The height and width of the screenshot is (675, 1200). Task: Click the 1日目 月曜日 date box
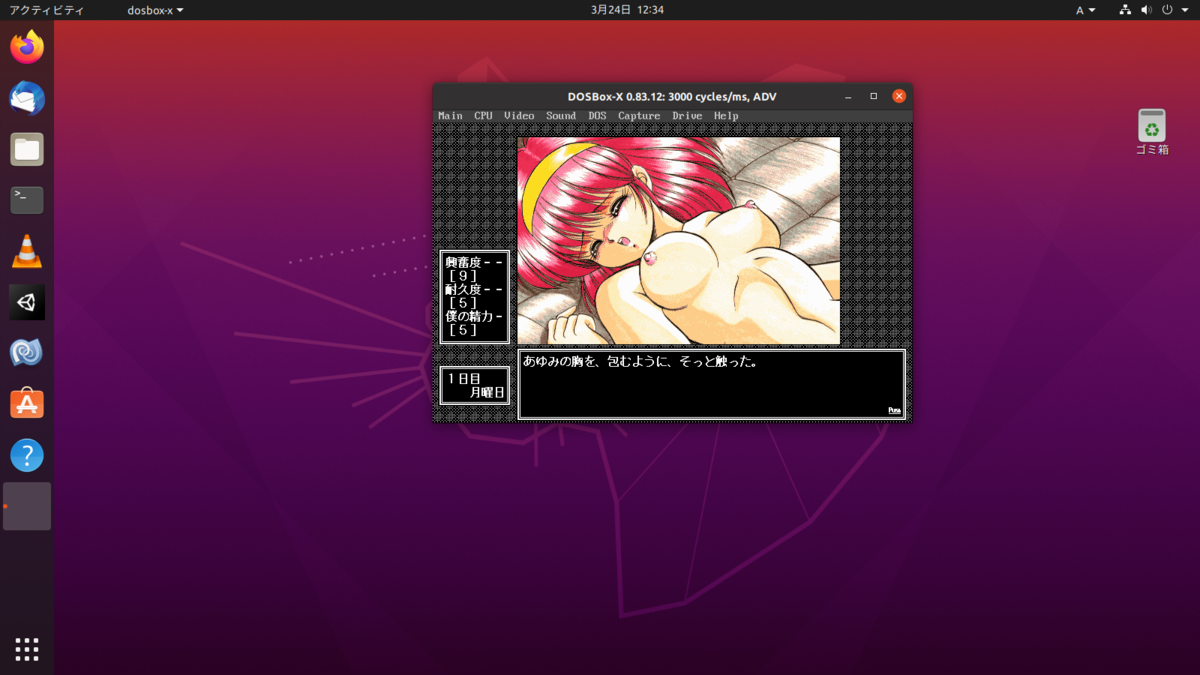[x=475, y=386]
